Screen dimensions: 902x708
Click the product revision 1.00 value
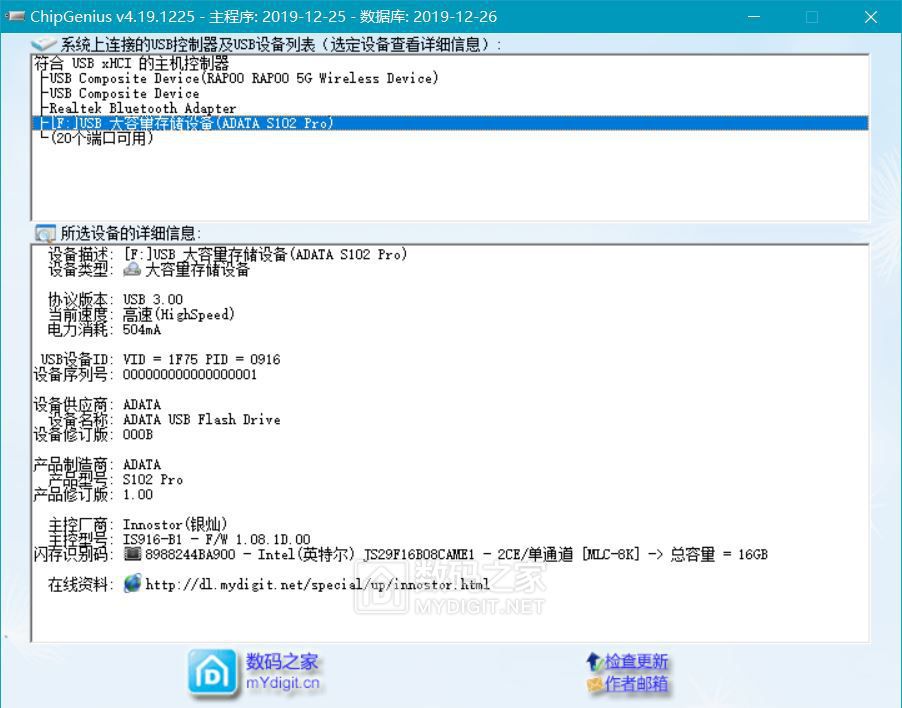[x=138, y=494]
